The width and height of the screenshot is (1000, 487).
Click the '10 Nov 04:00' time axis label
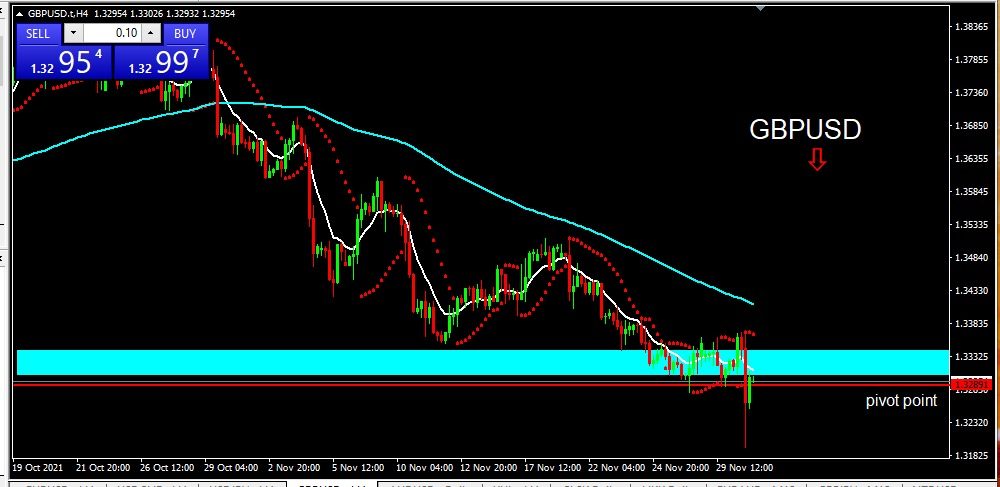point(424,468)
